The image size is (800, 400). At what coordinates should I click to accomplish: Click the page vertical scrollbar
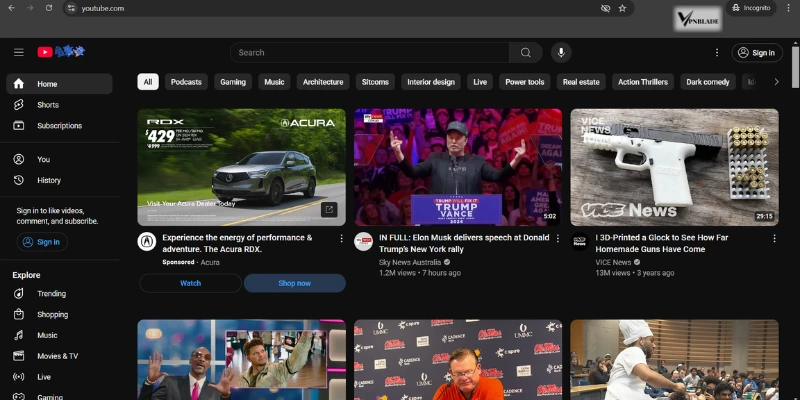pos(795,67)
